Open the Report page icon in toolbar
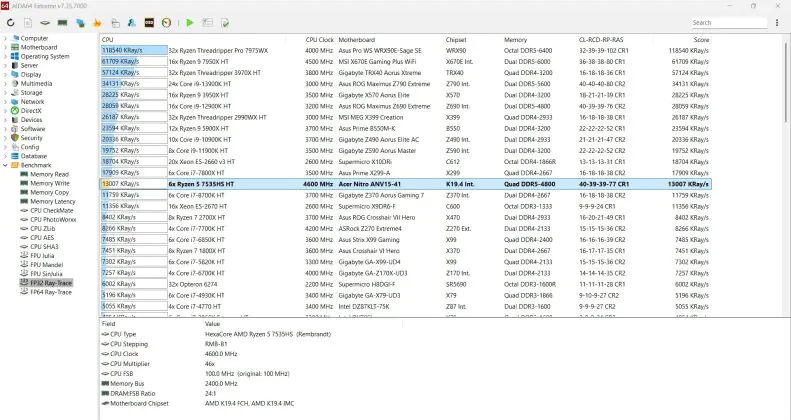This screenshot has height=420, width=791. pos(28,23)
